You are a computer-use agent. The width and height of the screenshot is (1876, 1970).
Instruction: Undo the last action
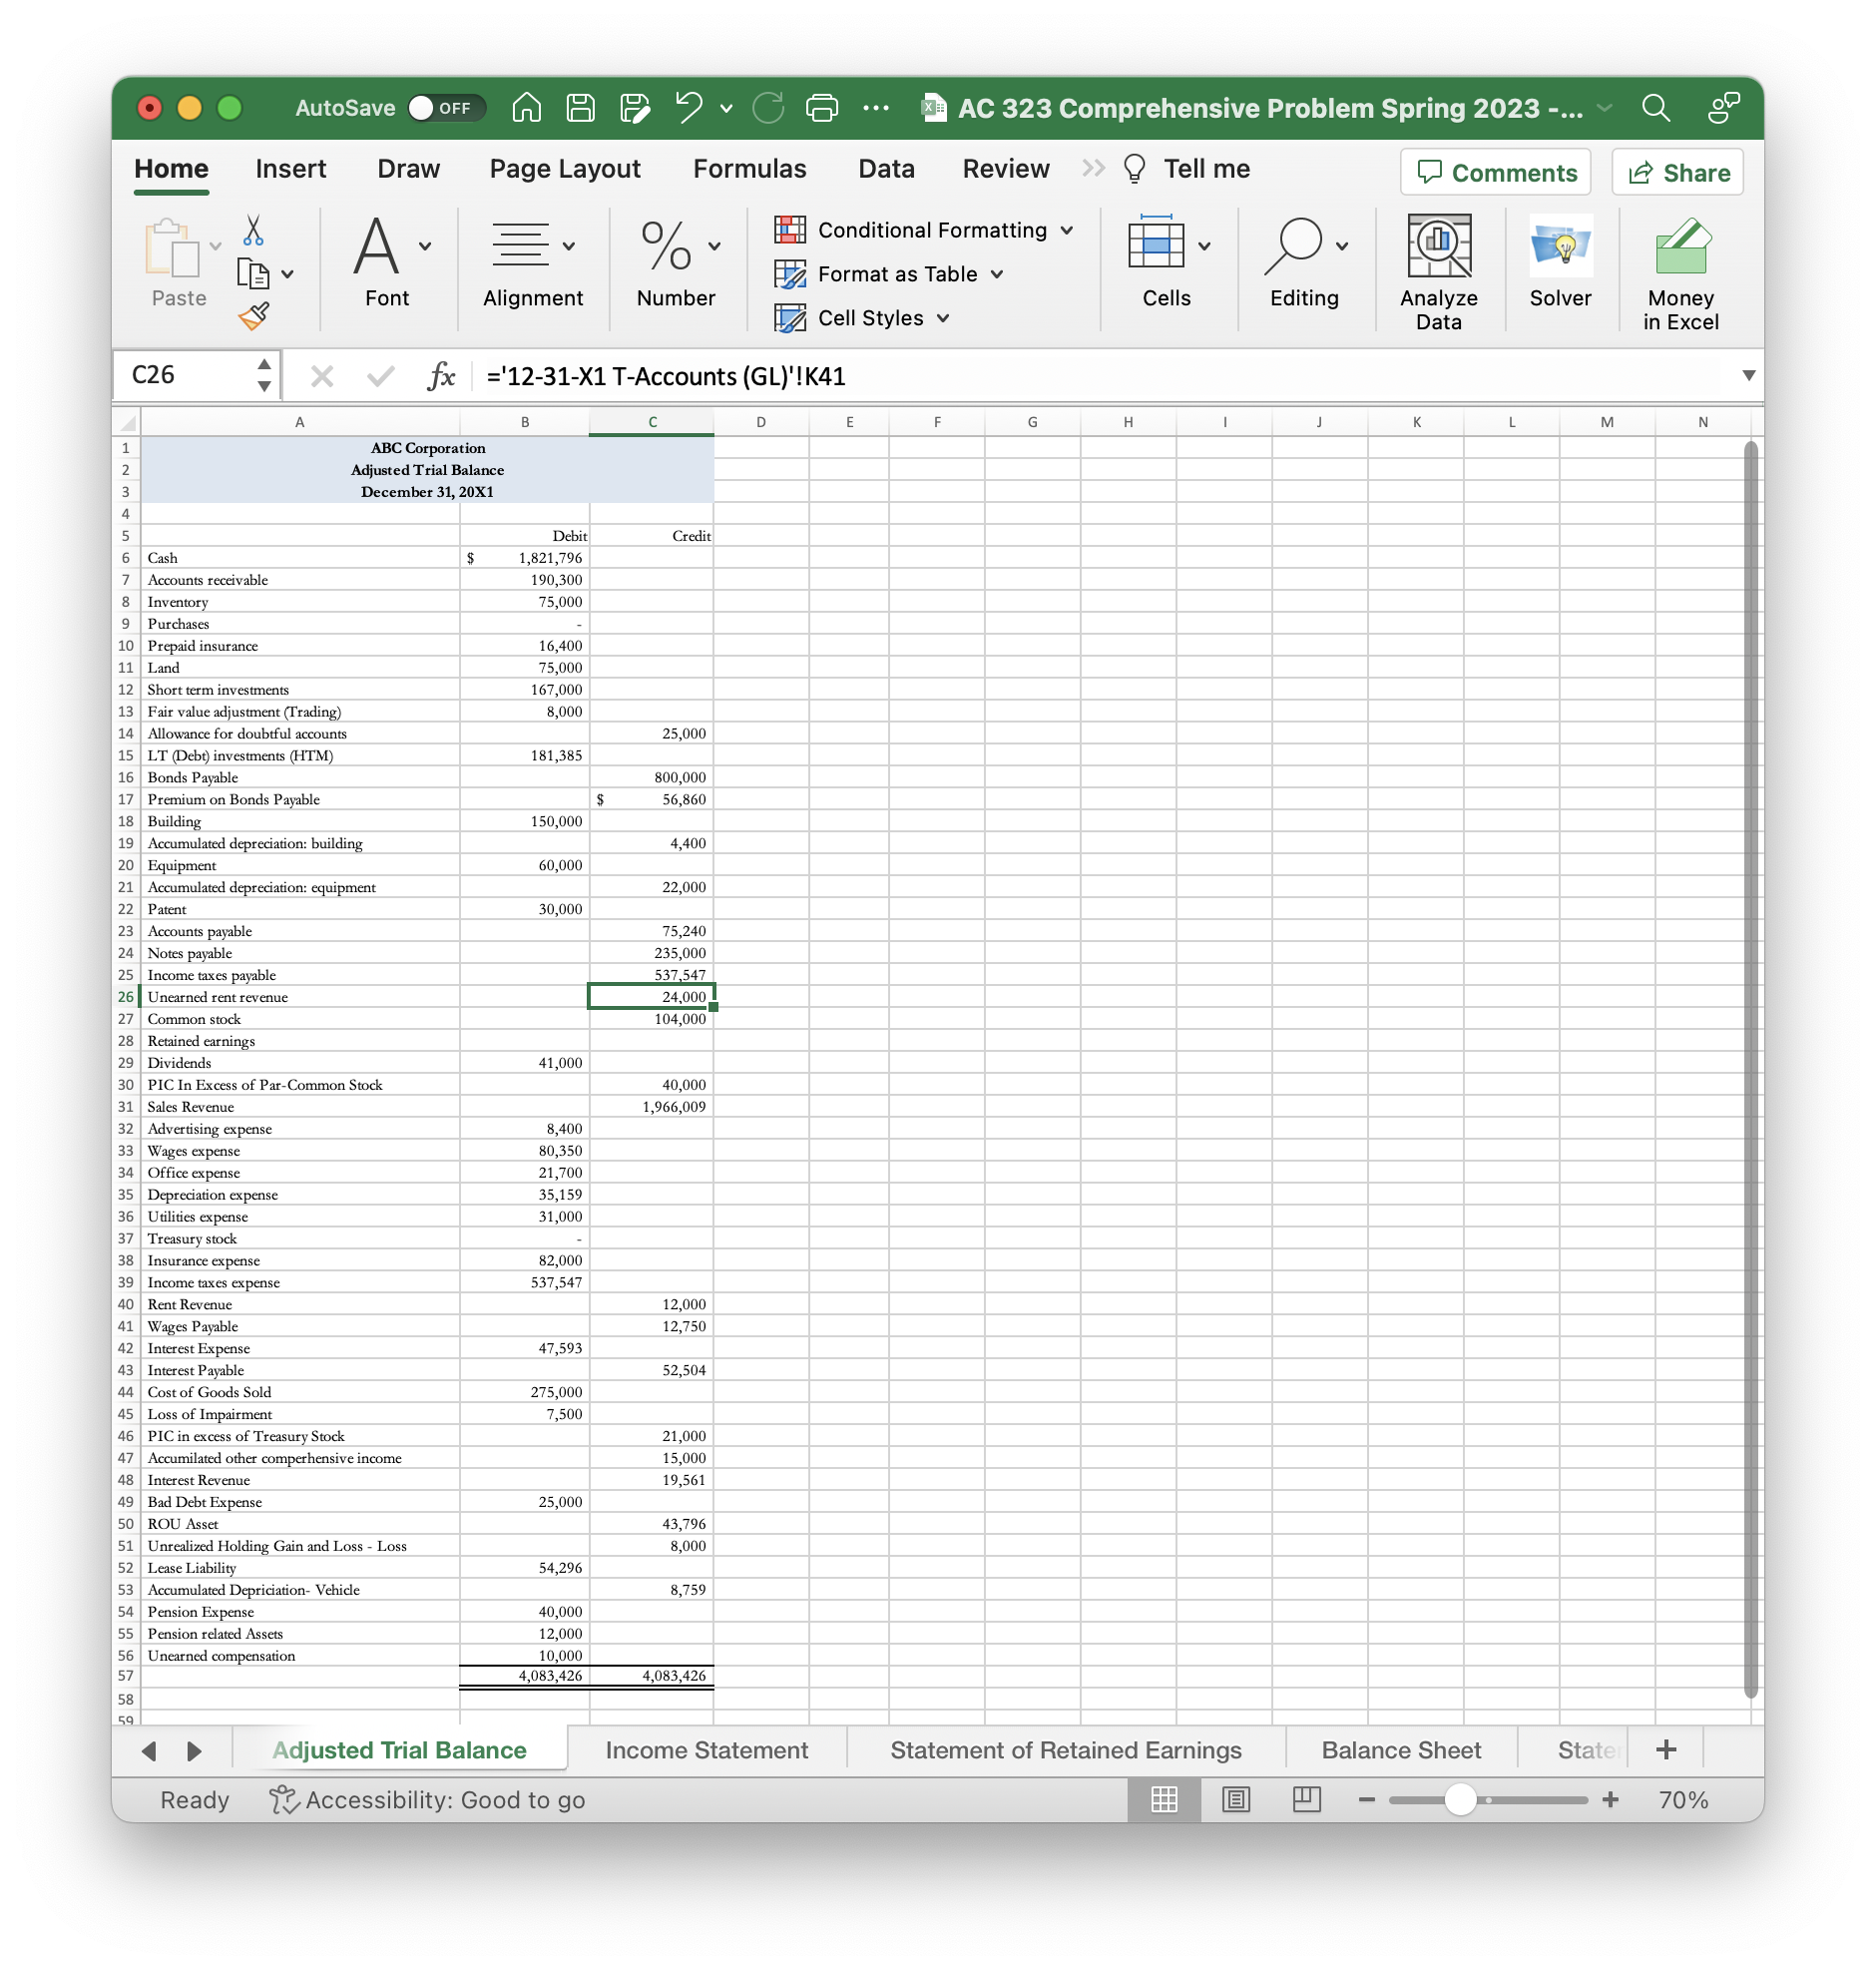pyautogui.click(x=689, y=107)
